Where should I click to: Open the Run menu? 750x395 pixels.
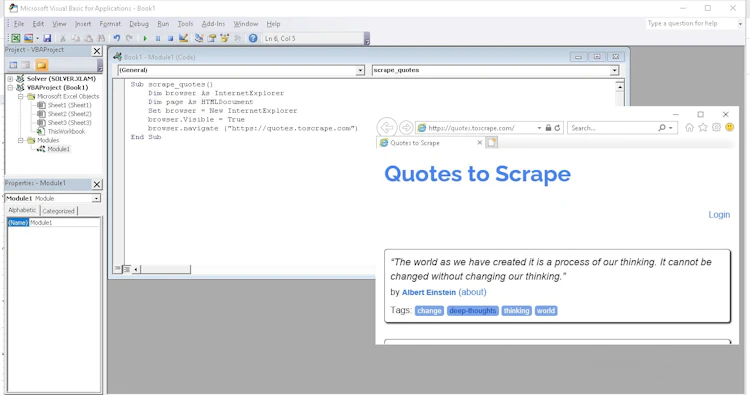click(x=163, y=24)
